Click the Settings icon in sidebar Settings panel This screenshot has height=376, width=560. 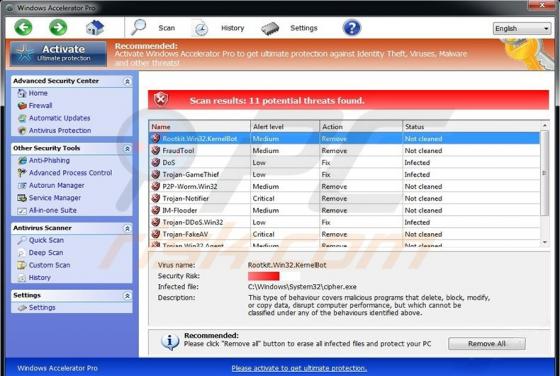point(22,308)
